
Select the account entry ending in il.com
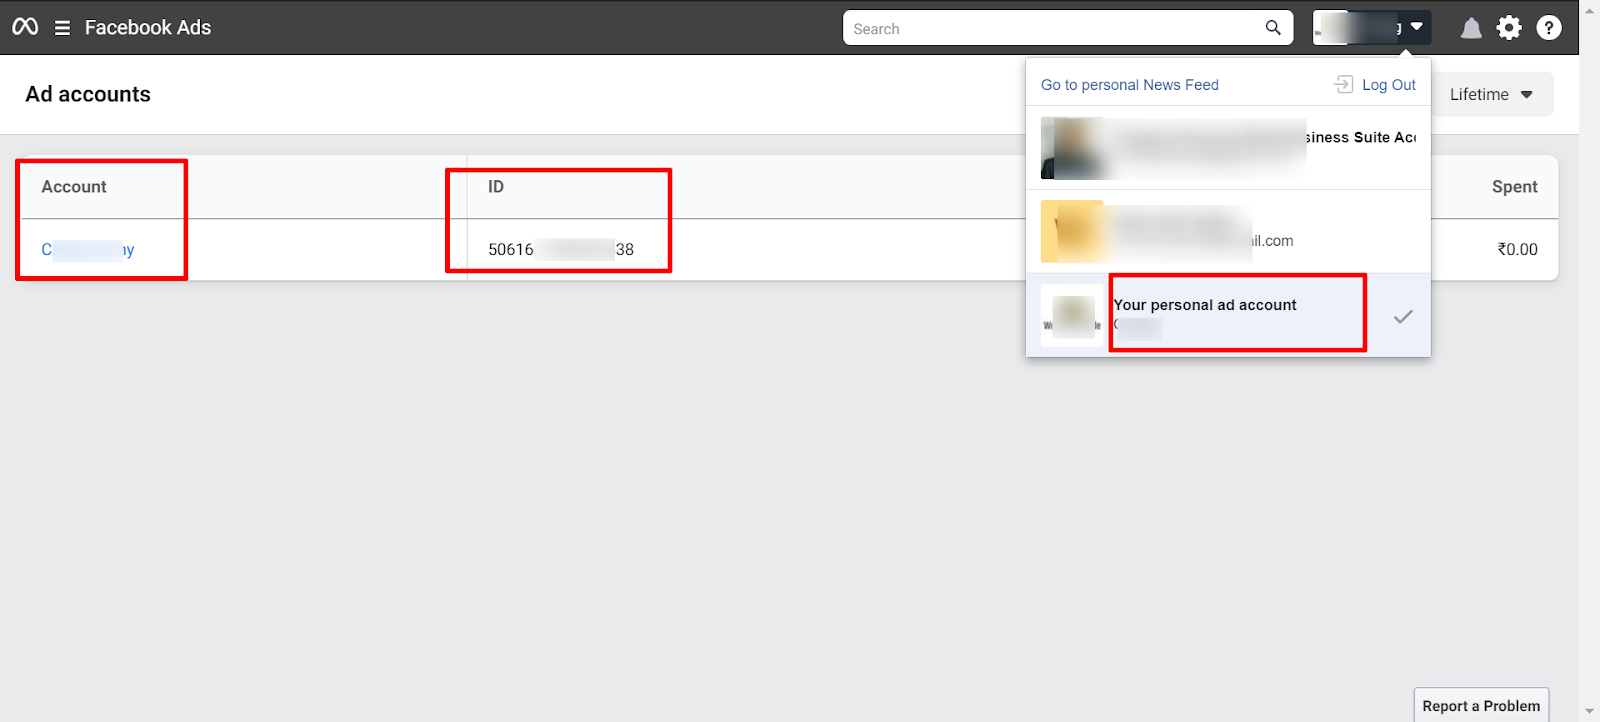tap(1228, 231)
